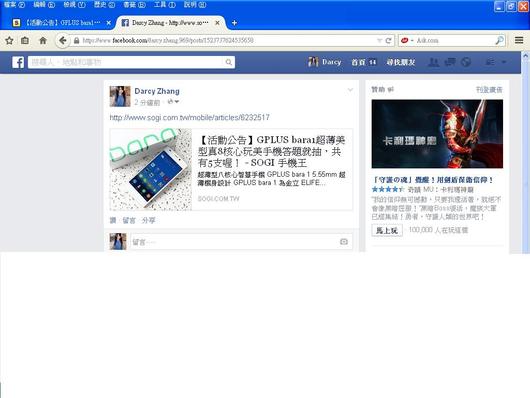Viewport: 530px width, 398px height.
Task: Open the friend requests icon in Facebook header
Action: 434,62
